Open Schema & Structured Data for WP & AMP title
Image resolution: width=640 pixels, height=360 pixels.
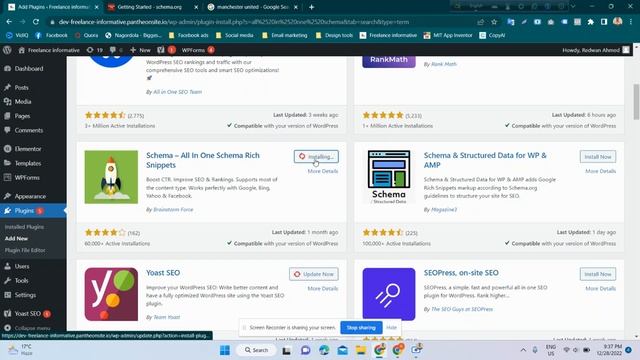pyautogui.click(x=485, y=160)
